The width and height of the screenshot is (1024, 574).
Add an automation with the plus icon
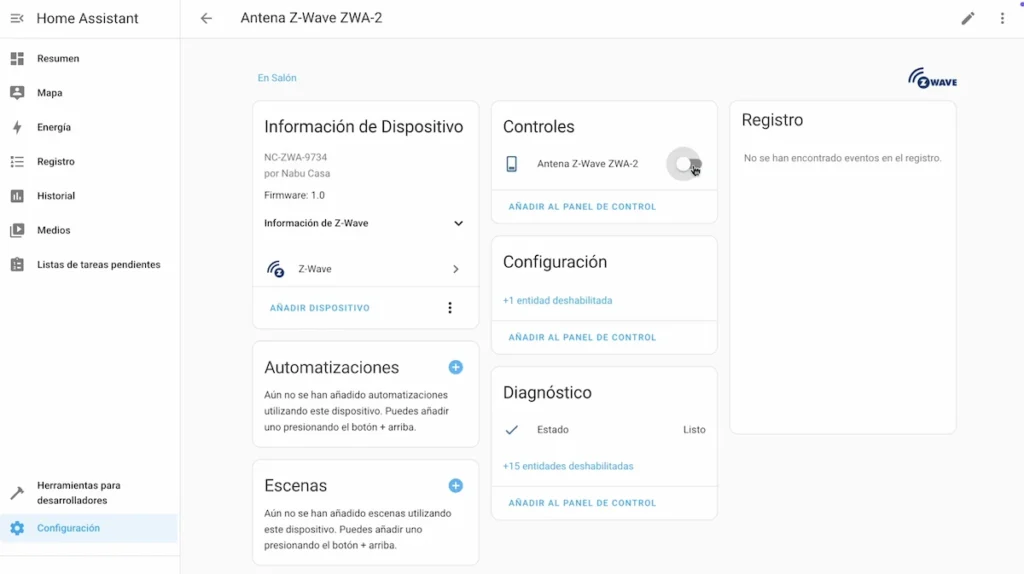(456, 367)
